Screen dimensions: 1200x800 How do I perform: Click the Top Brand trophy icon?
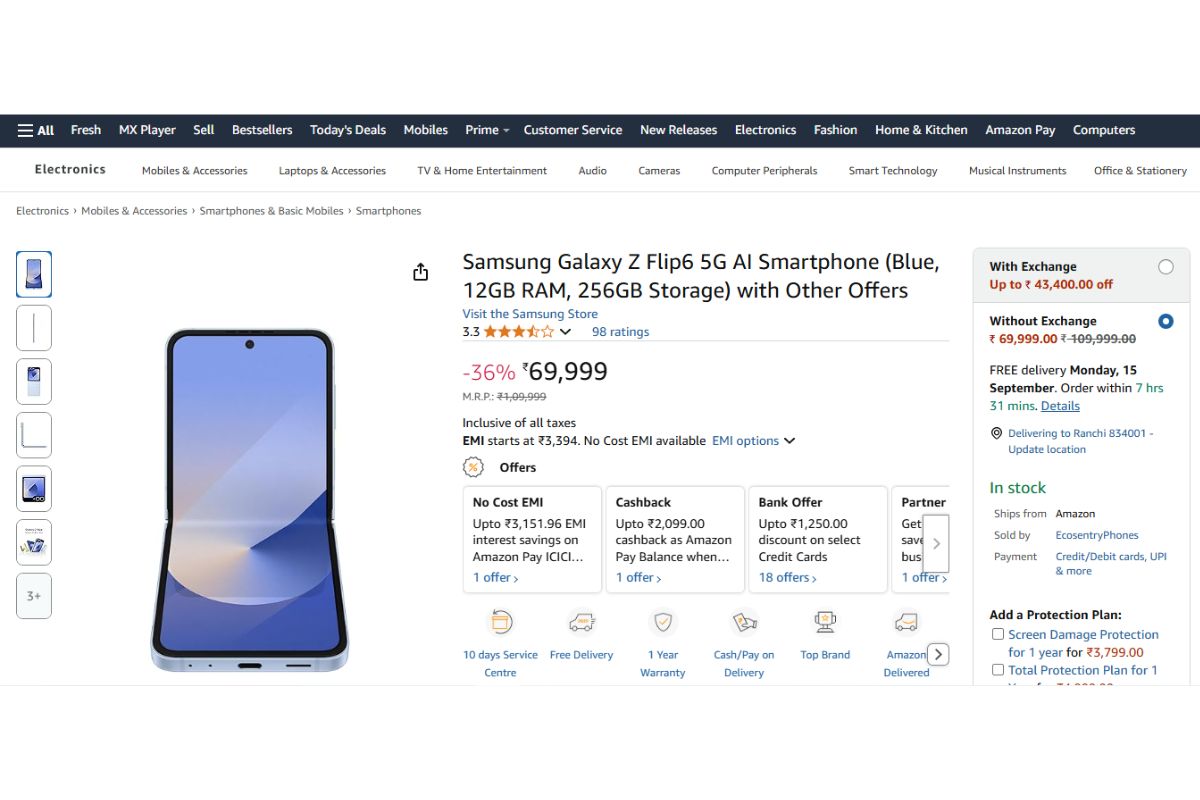pos(824,622)
